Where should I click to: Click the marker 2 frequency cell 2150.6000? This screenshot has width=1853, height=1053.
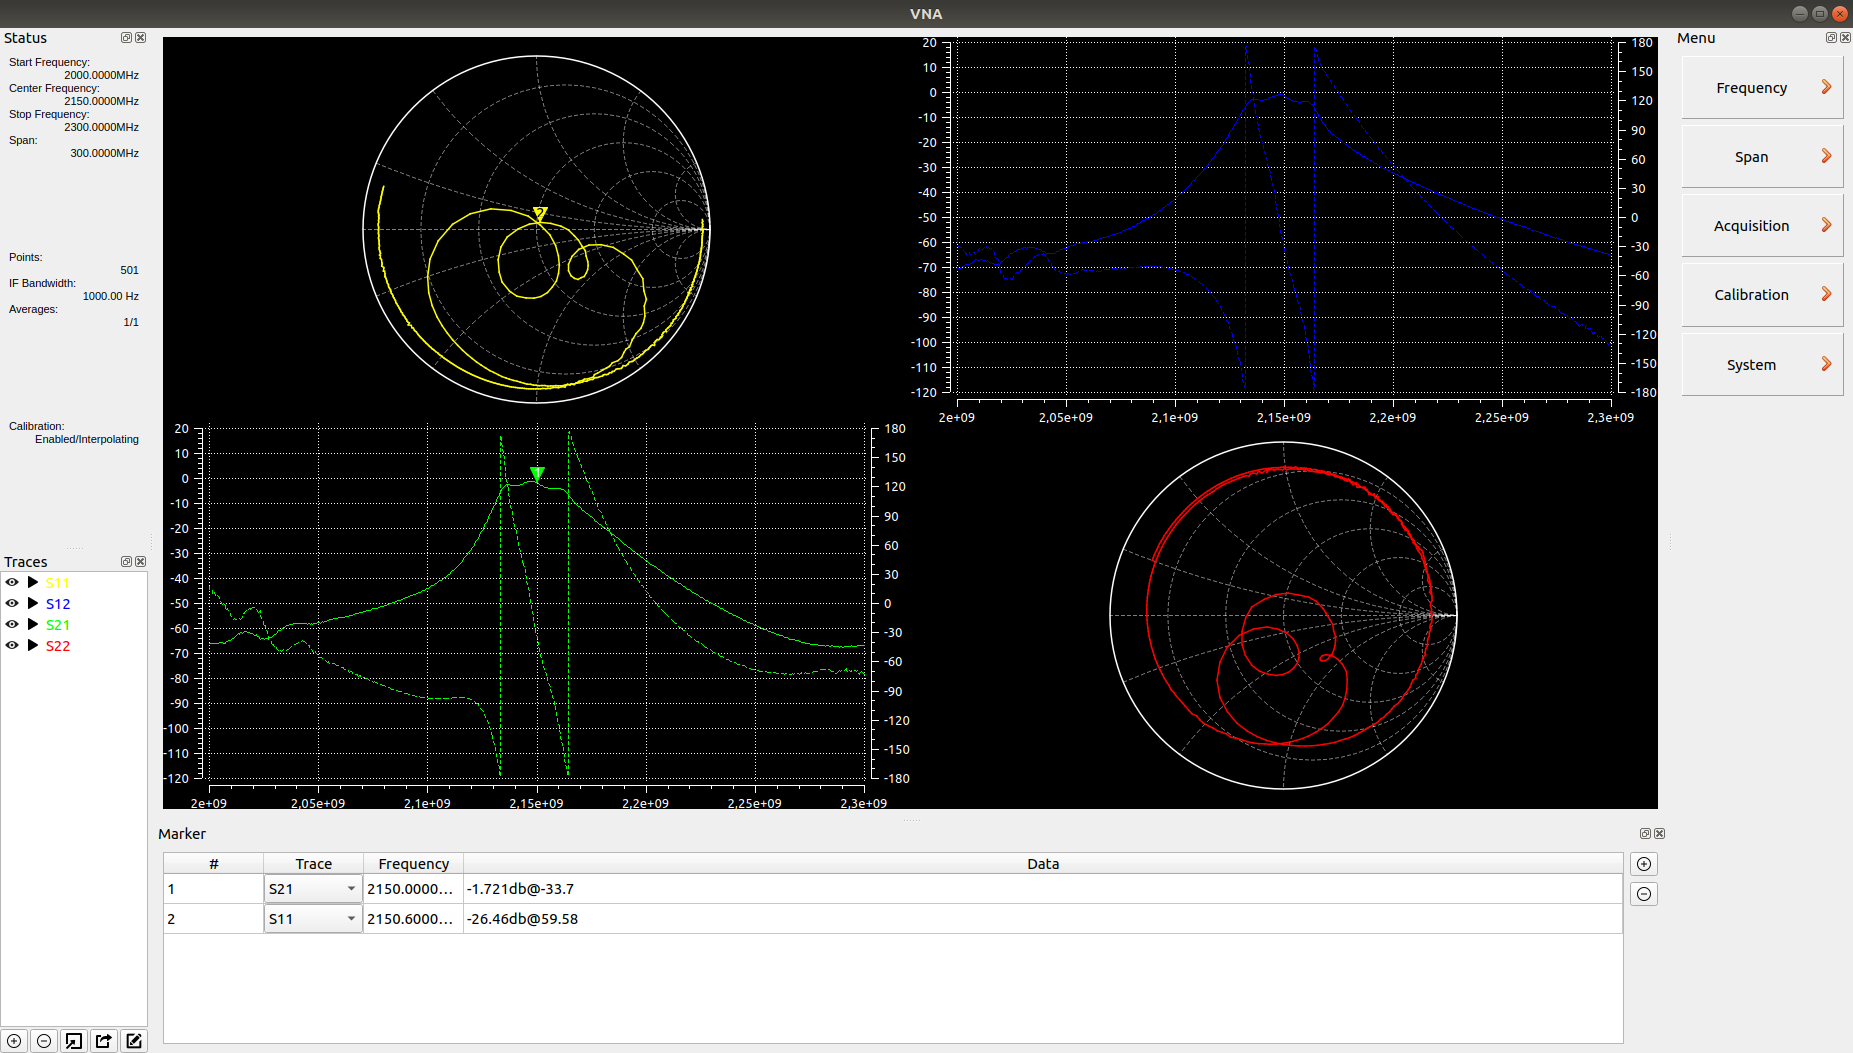(x=413, y=919)
